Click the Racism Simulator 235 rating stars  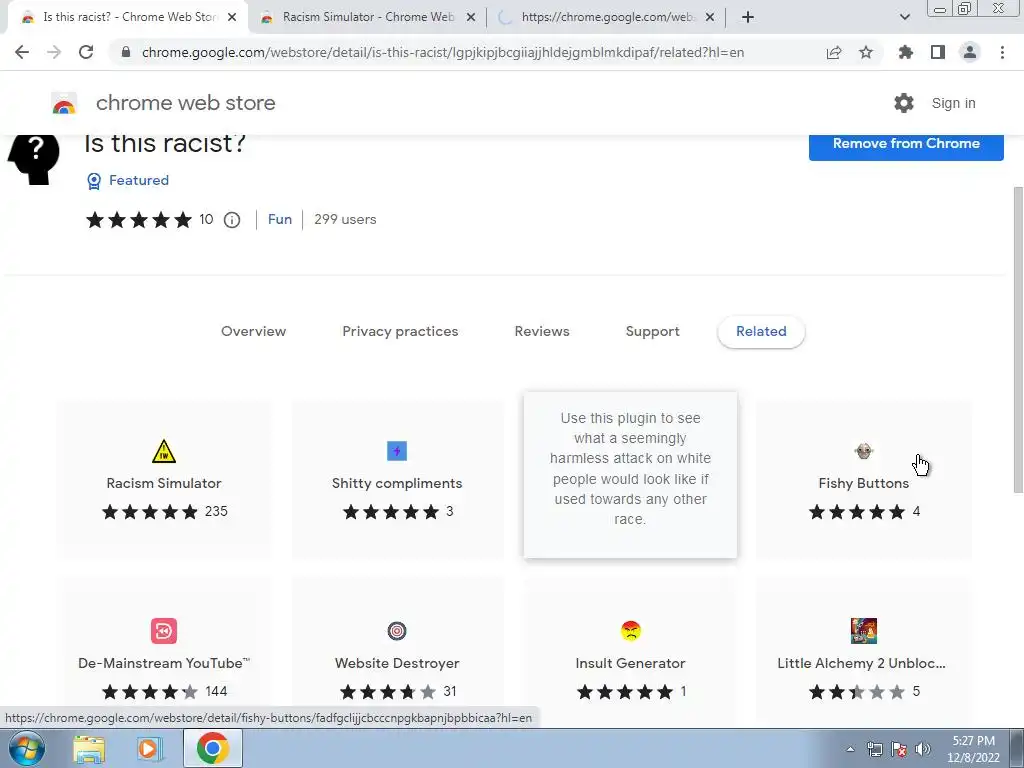pyautogui.click(x=150, y=512)
